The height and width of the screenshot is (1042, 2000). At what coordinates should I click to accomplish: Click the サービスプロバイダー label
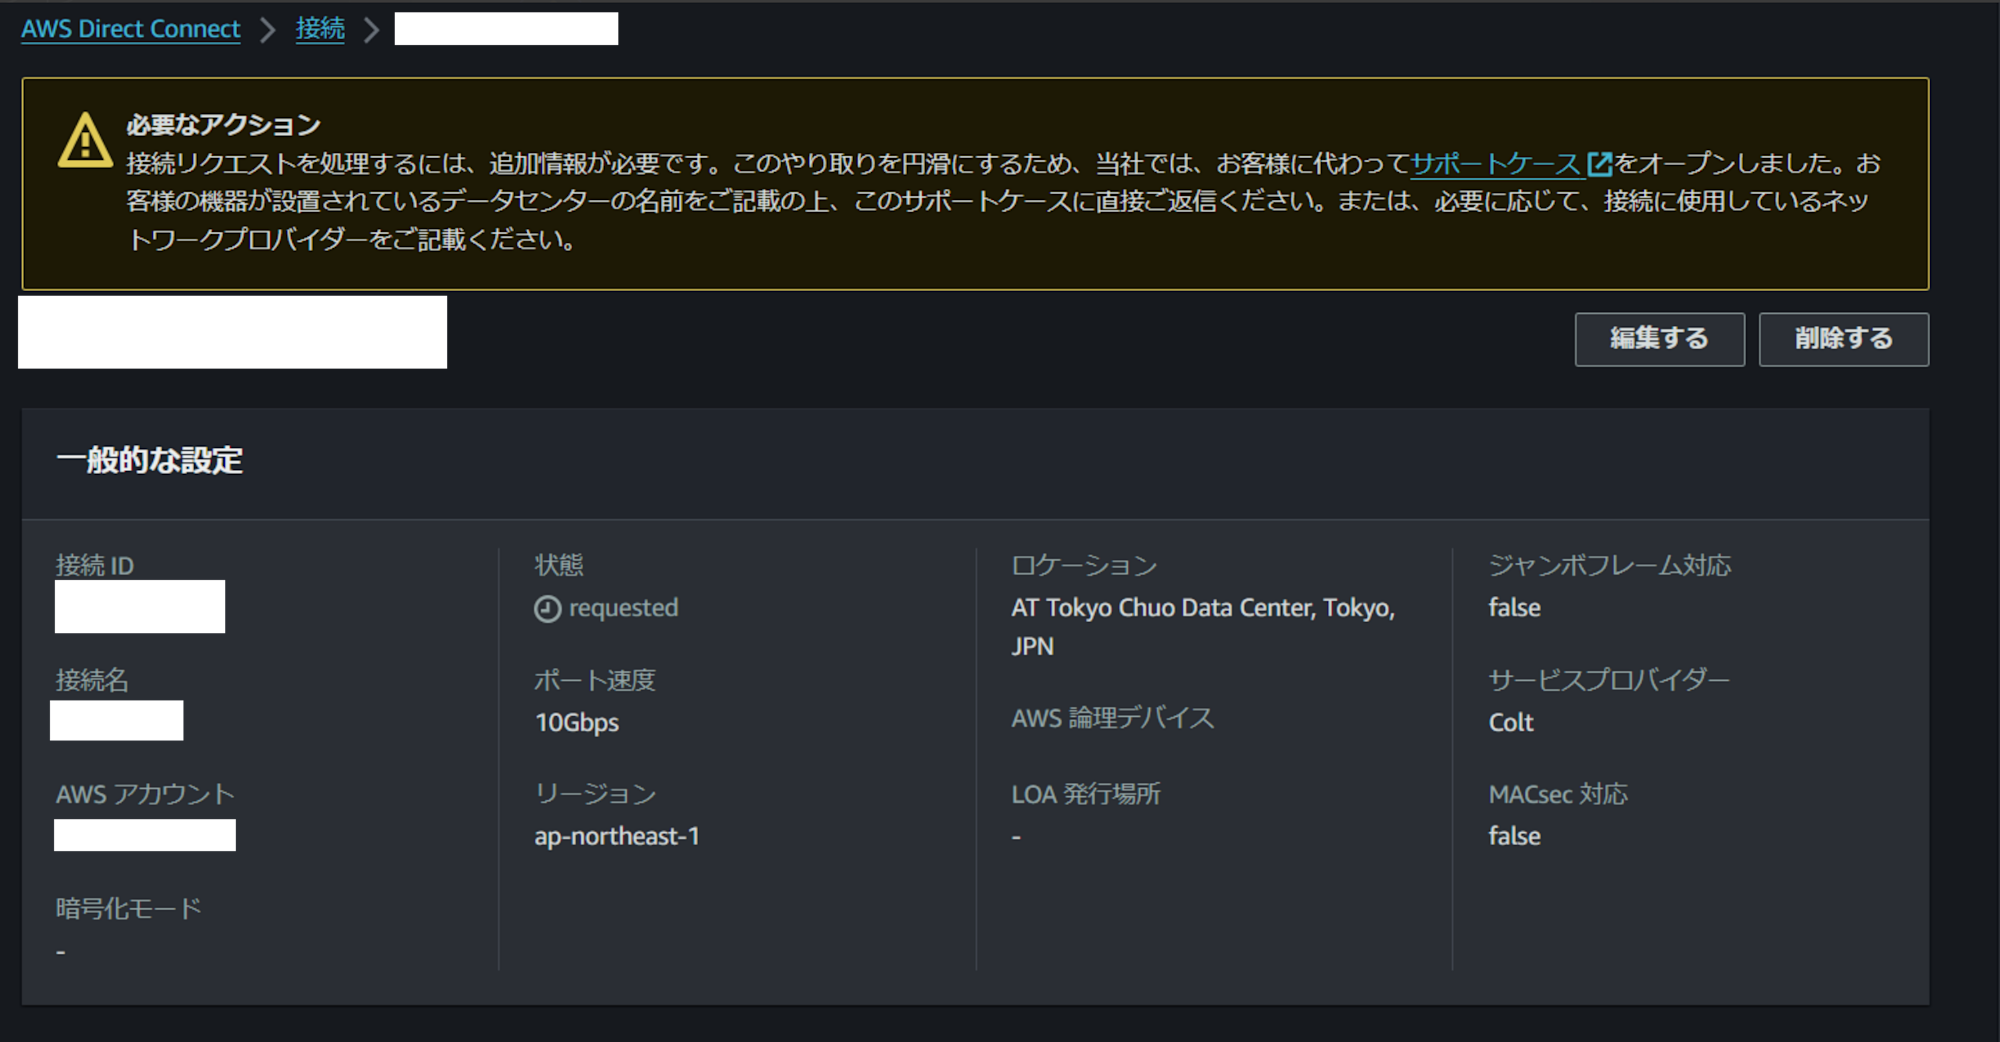pyautogui.click(x=1609, y=680)
